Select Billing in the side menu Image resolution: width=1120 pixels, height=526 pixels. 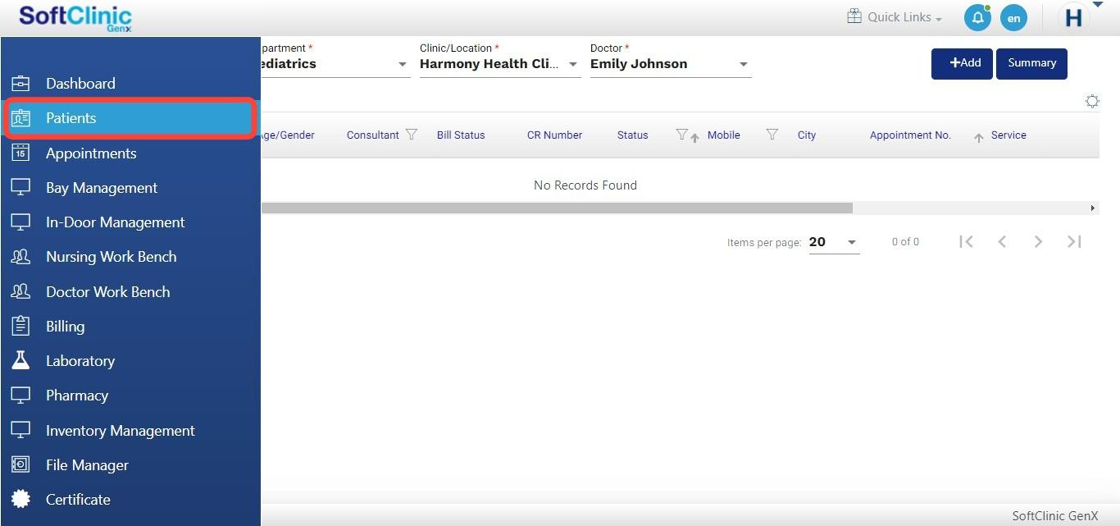[x=65, y=326]
